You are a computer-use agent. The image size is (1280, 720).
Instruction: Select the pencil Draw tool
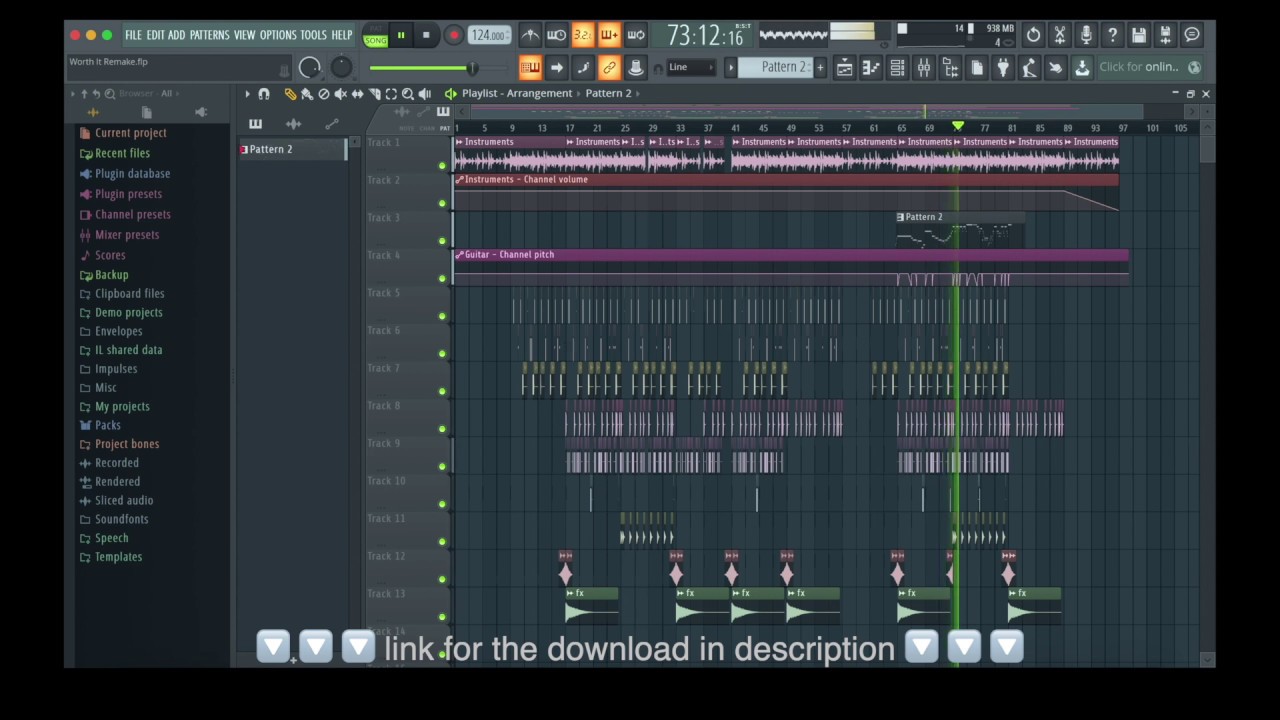click(x=290, y=94)
